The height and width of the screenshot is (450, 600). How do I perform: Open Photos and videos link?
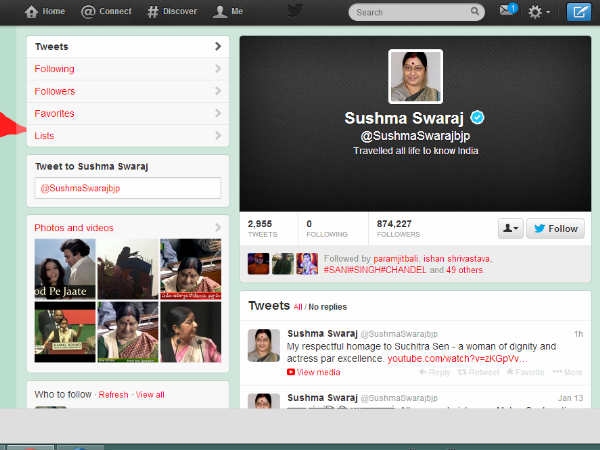click(x=74, y=228)
